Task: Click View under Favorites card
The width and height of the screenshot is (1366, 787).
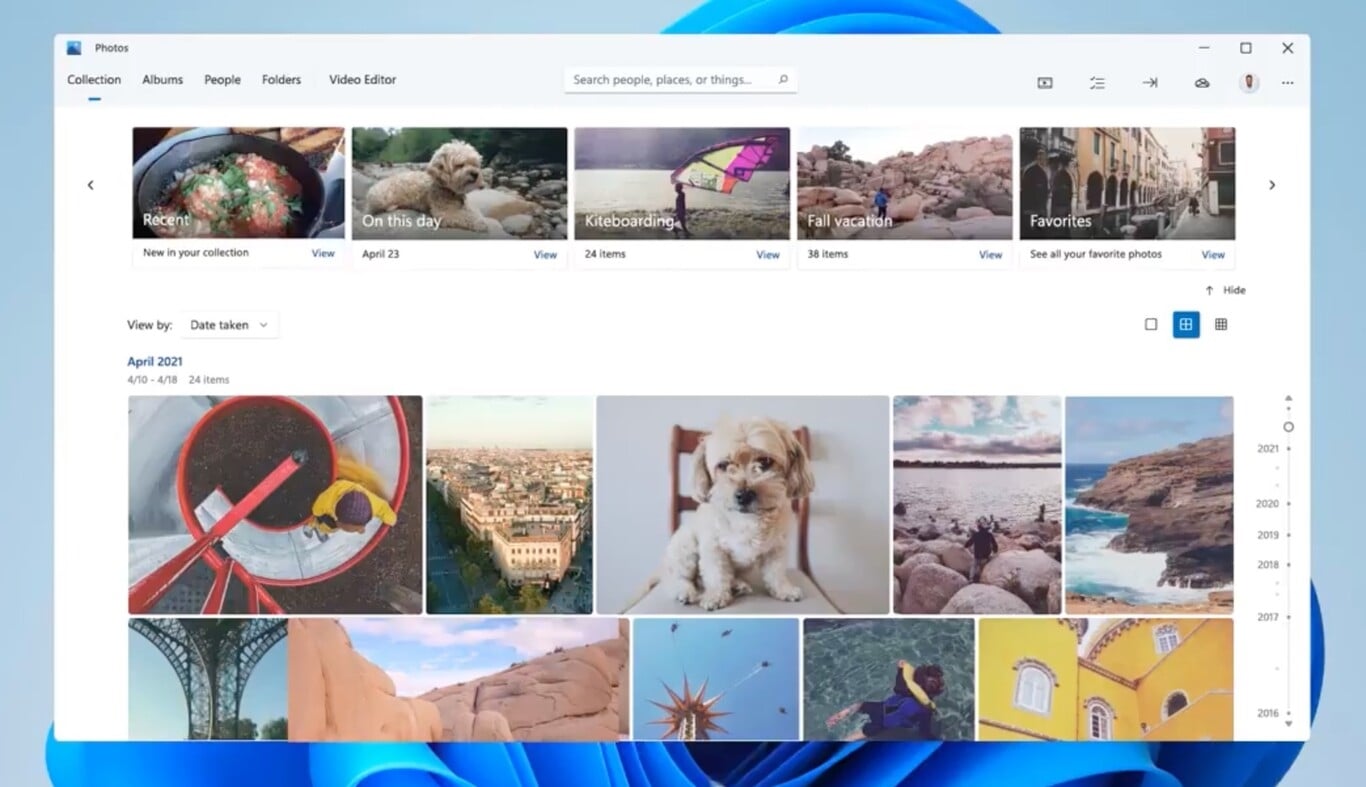Action: pyautogui.click(x=1213, y=255)
